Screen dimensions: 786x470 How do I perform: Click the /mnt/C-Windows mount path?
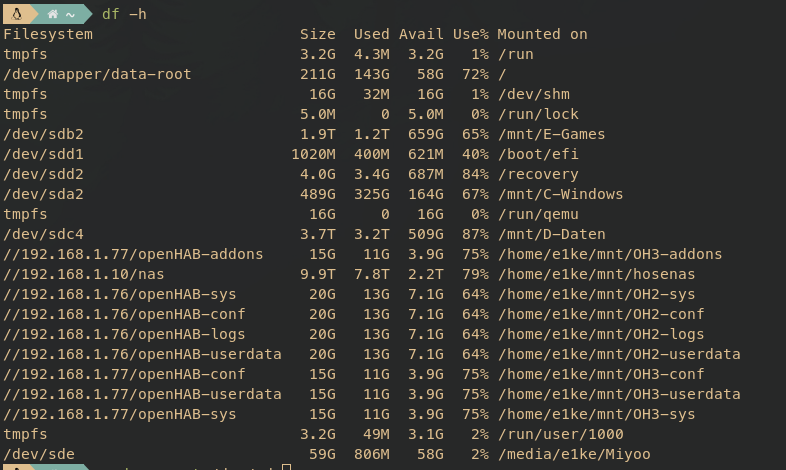click(560, 194)
